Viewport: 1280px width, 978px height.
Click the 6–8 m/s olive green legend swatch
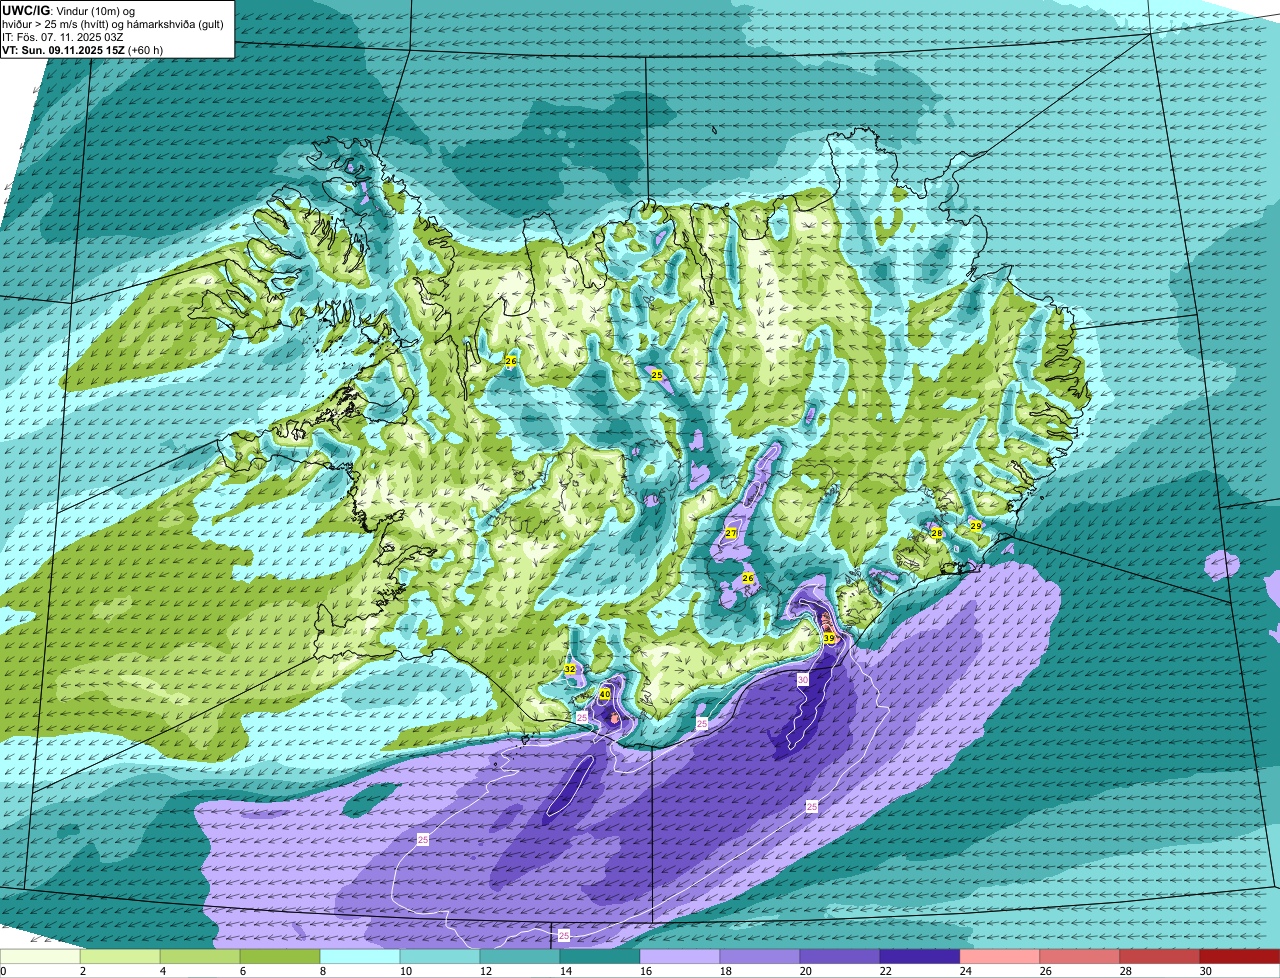(x=280, y=956)
